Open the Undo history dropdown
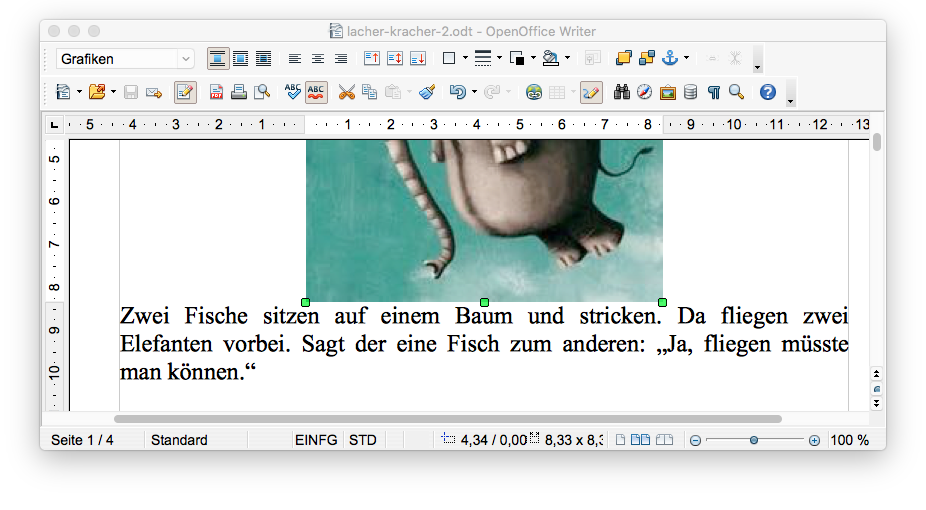This screenshot has height=510, width=926. [x=474, y=92]
